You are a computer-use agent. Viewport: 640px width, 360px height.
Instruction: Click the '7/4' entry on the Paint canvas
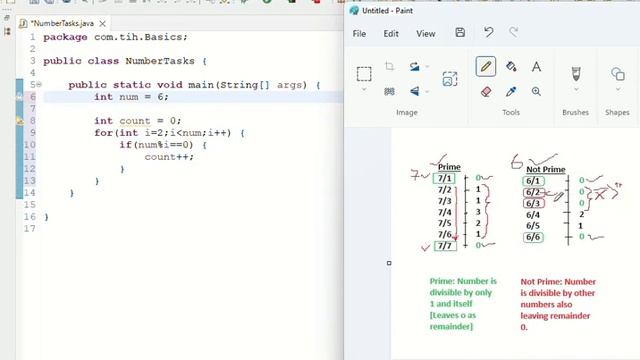click(x=444, y=212)
